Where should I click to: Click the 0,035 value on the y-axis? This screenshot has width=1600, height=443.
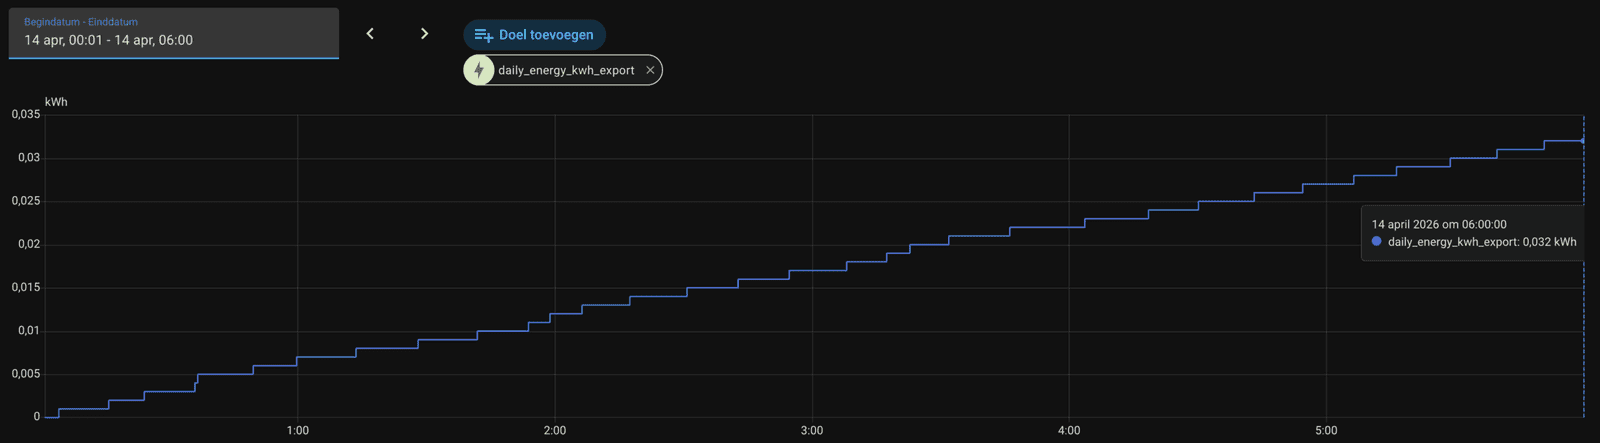pyautogui.click(x=26, y=115)
